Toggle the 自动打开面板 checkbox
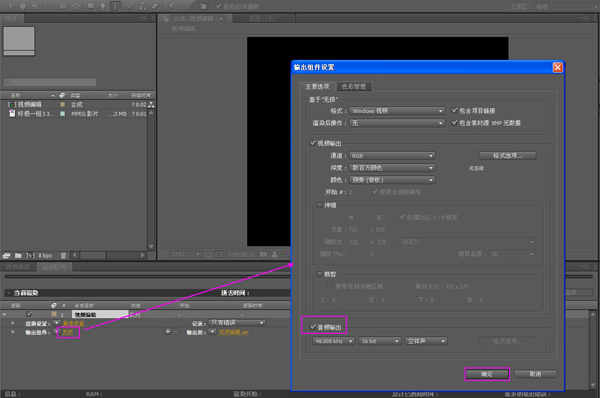The height and width of the screenshot is (398, 600). (218, 6)
